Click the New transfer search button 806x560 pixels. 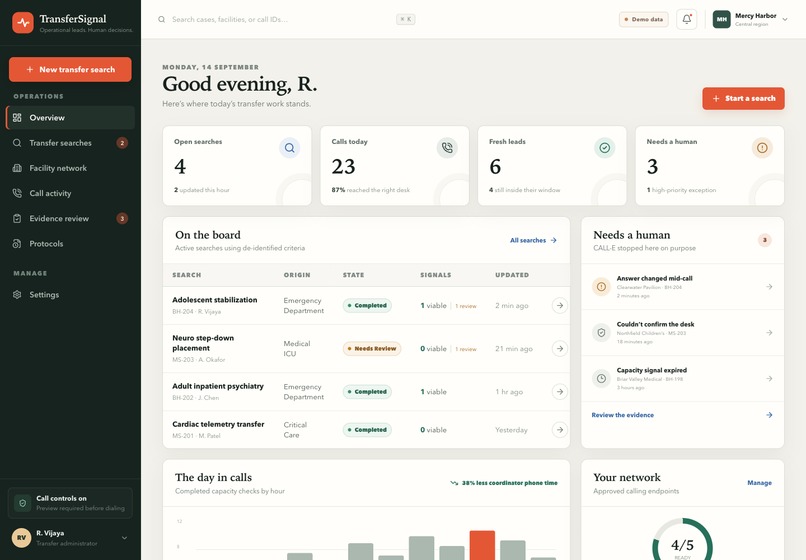point(70,69)
